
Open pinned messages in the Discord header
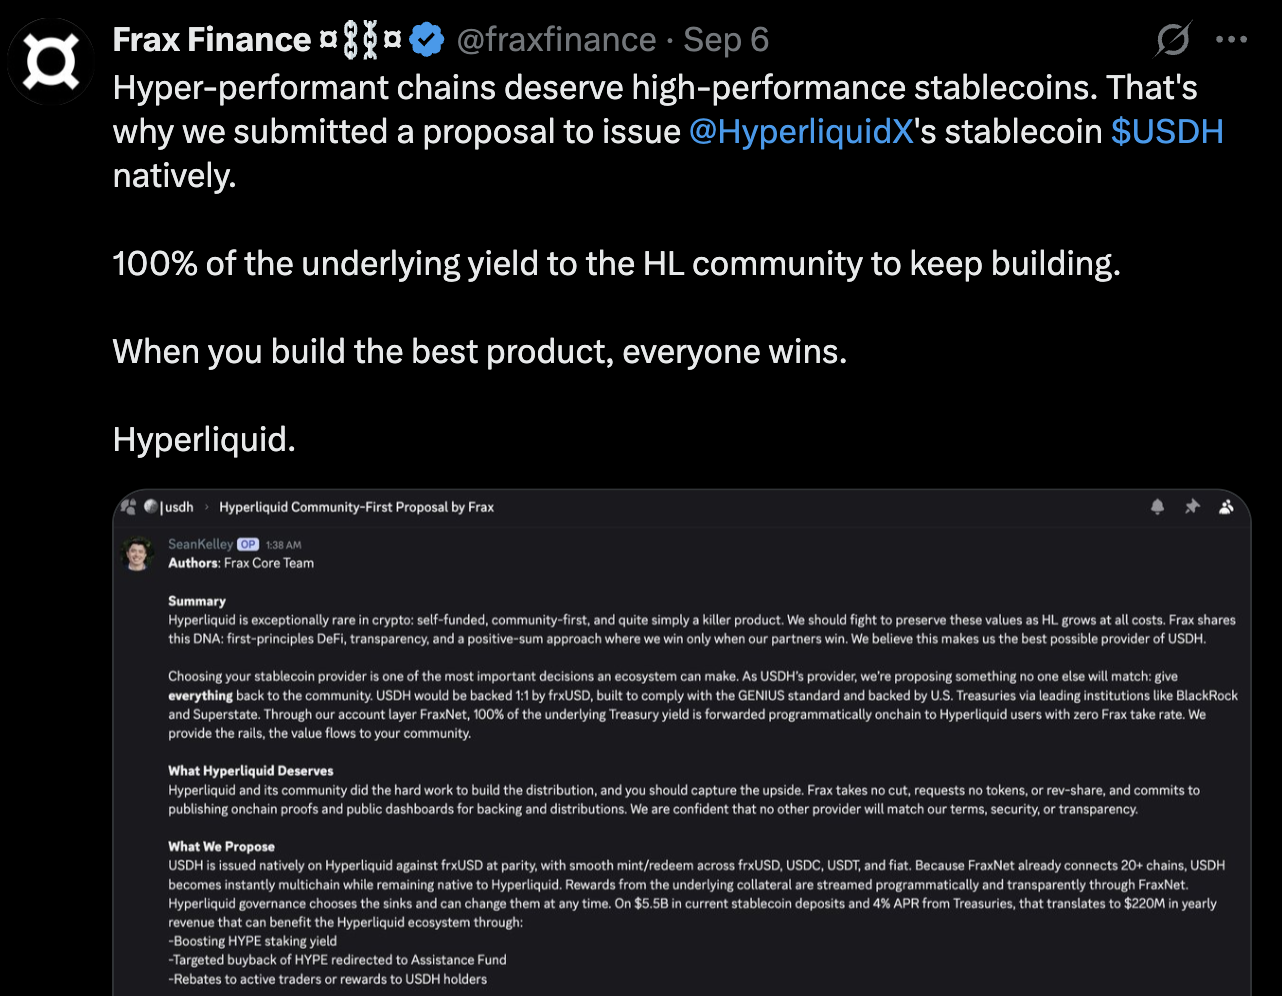coord(1192,507)
